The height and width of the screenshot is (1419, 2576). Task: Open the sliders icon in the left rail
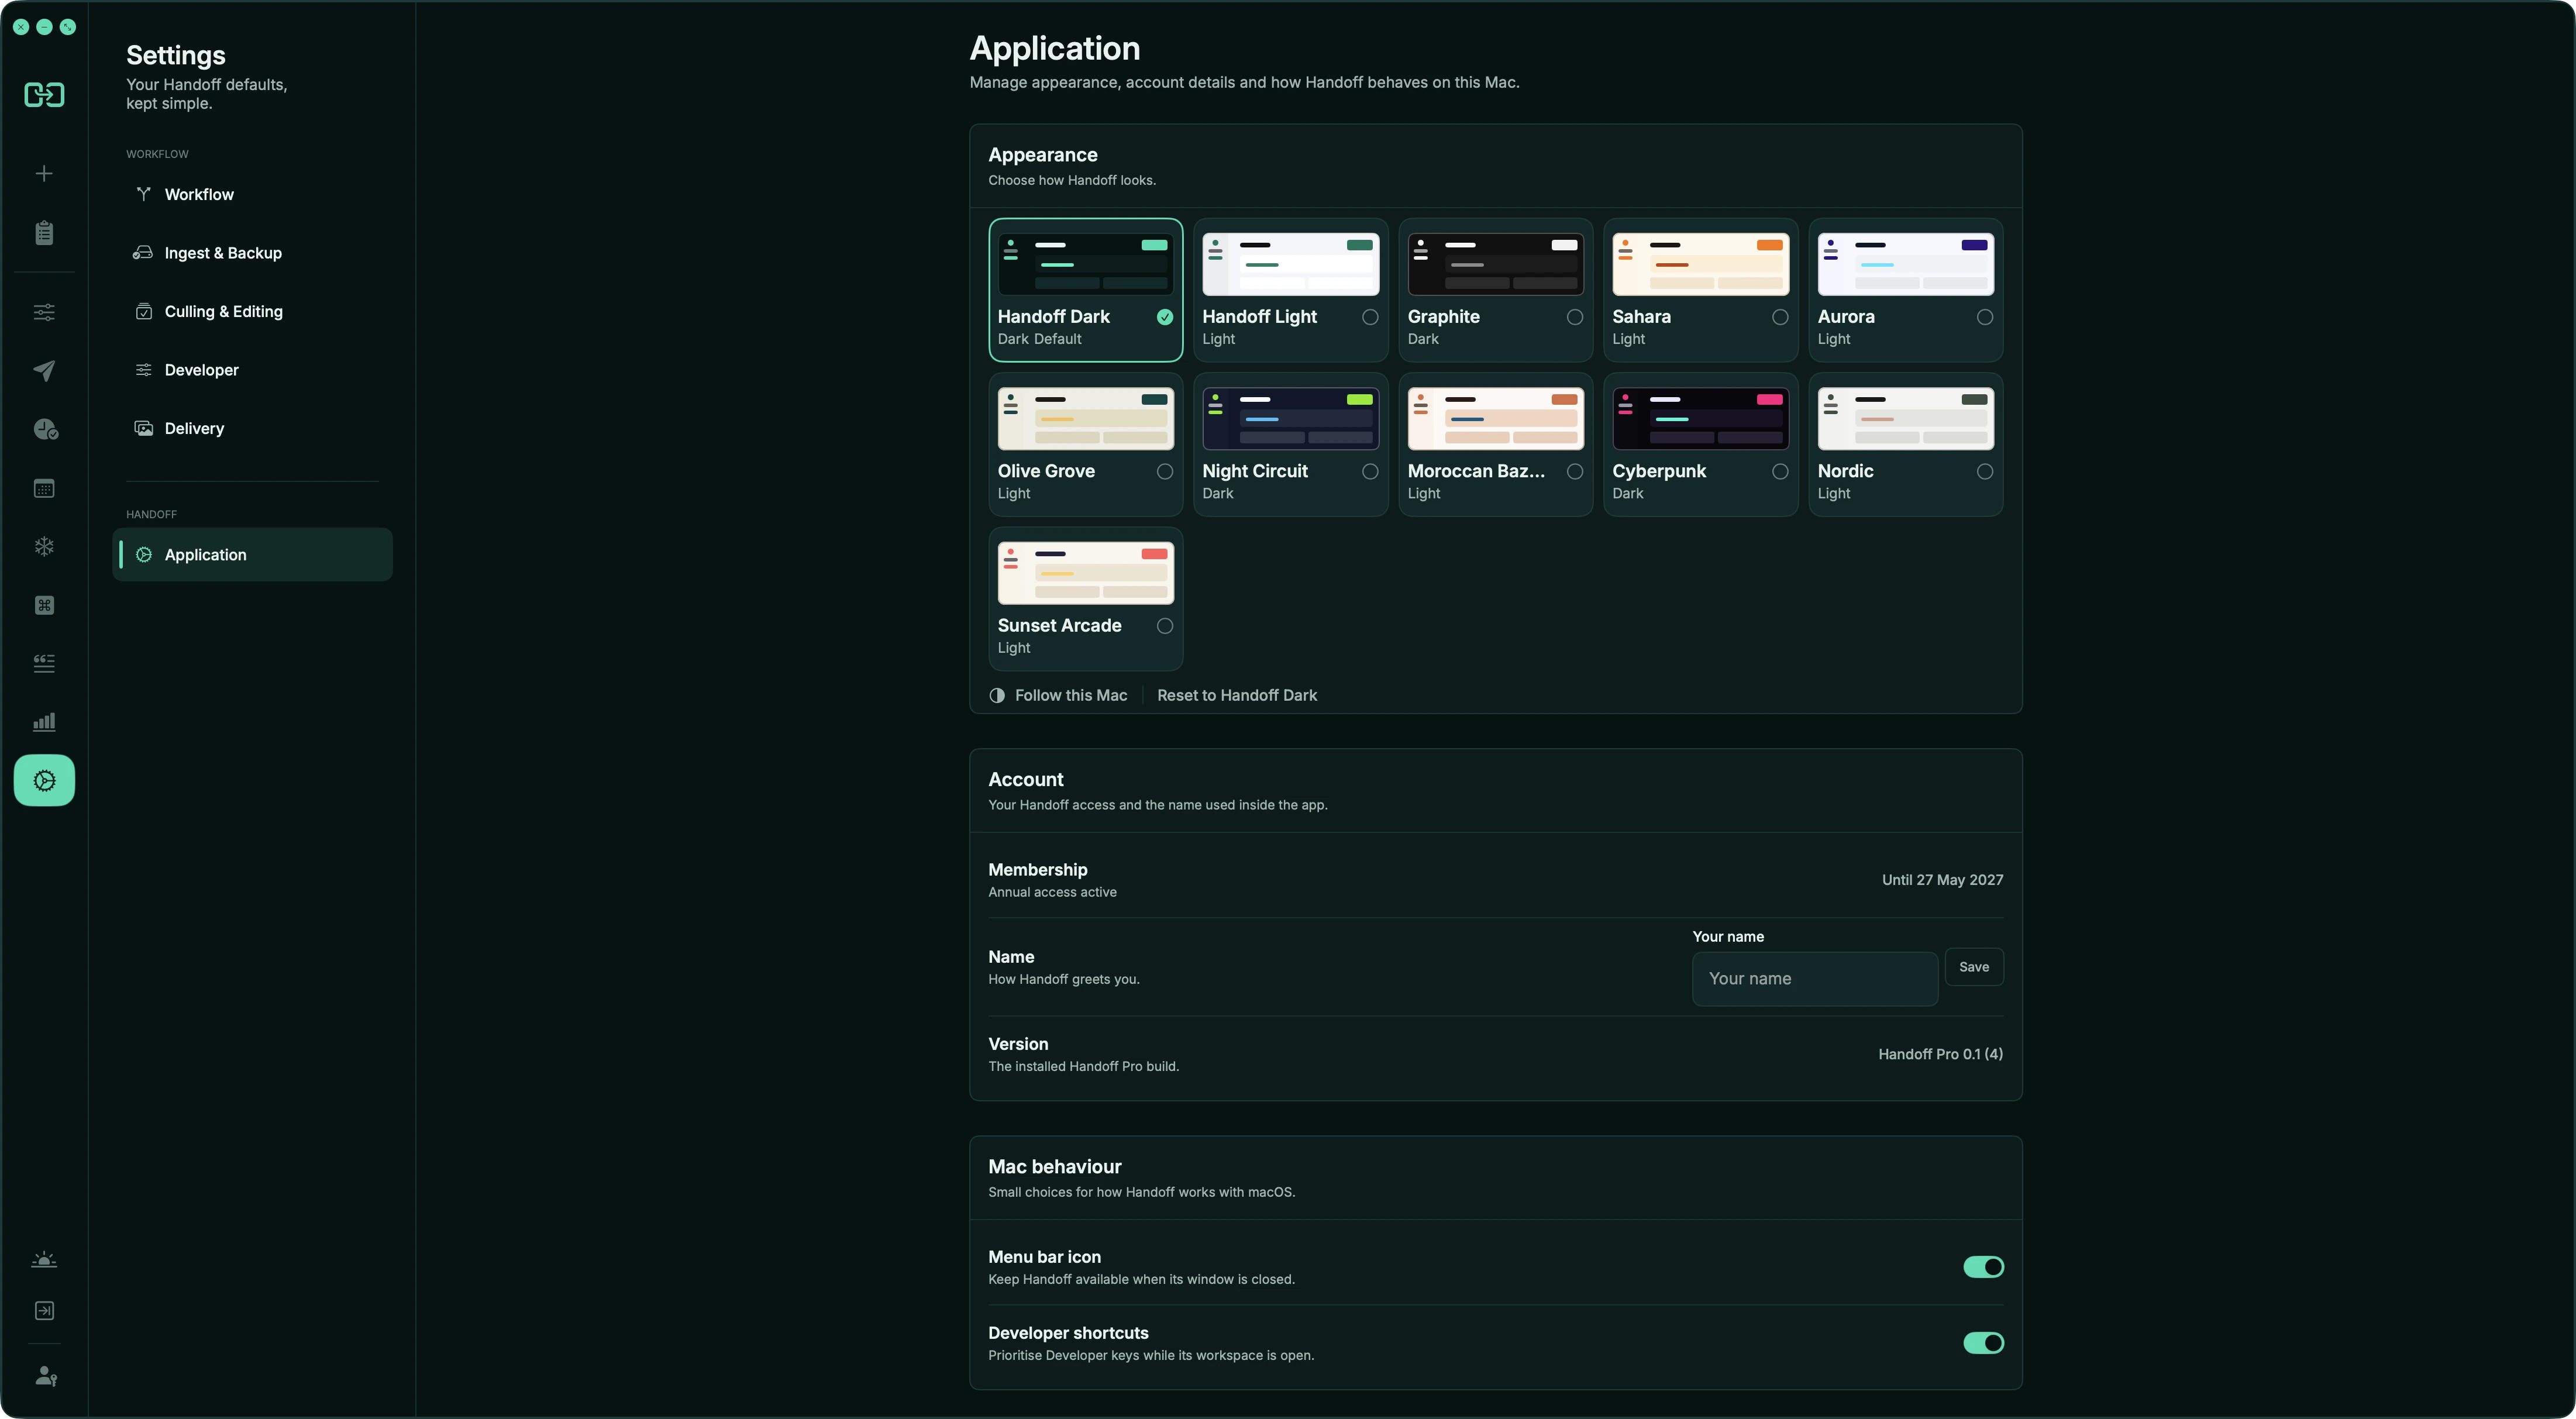pos(44,312)
